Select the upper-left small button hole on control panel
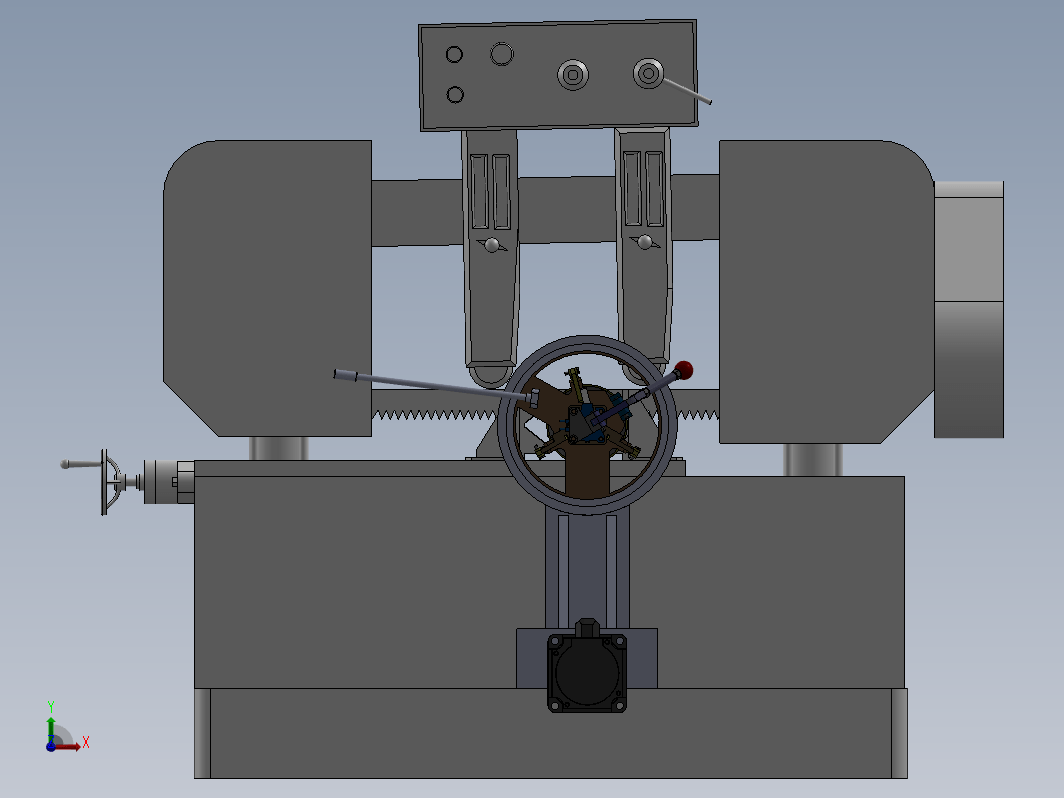The image size is (1064, 798). point(454,54)
